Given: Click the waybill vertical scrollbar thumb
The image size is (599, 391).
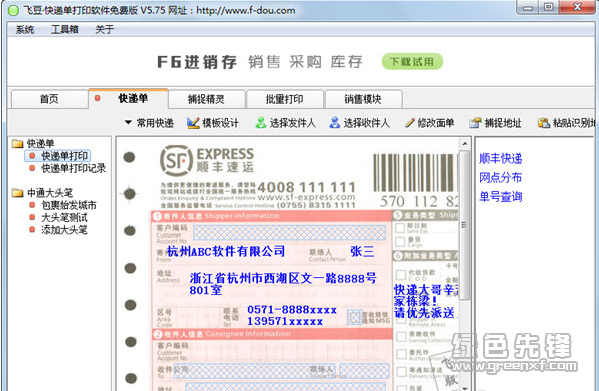Looking at the screenshot, I should 465,225.
